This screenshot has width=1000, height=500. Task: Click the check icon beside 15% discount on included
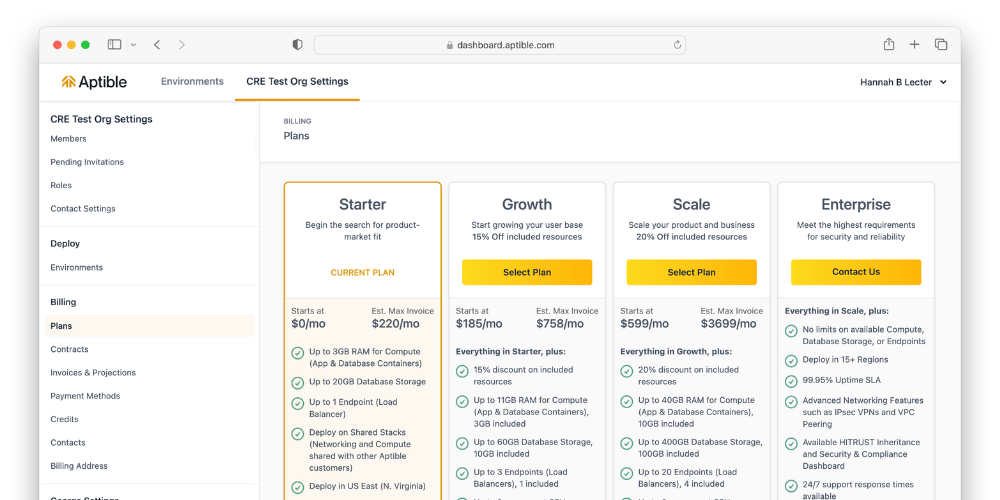click(462, 371)
